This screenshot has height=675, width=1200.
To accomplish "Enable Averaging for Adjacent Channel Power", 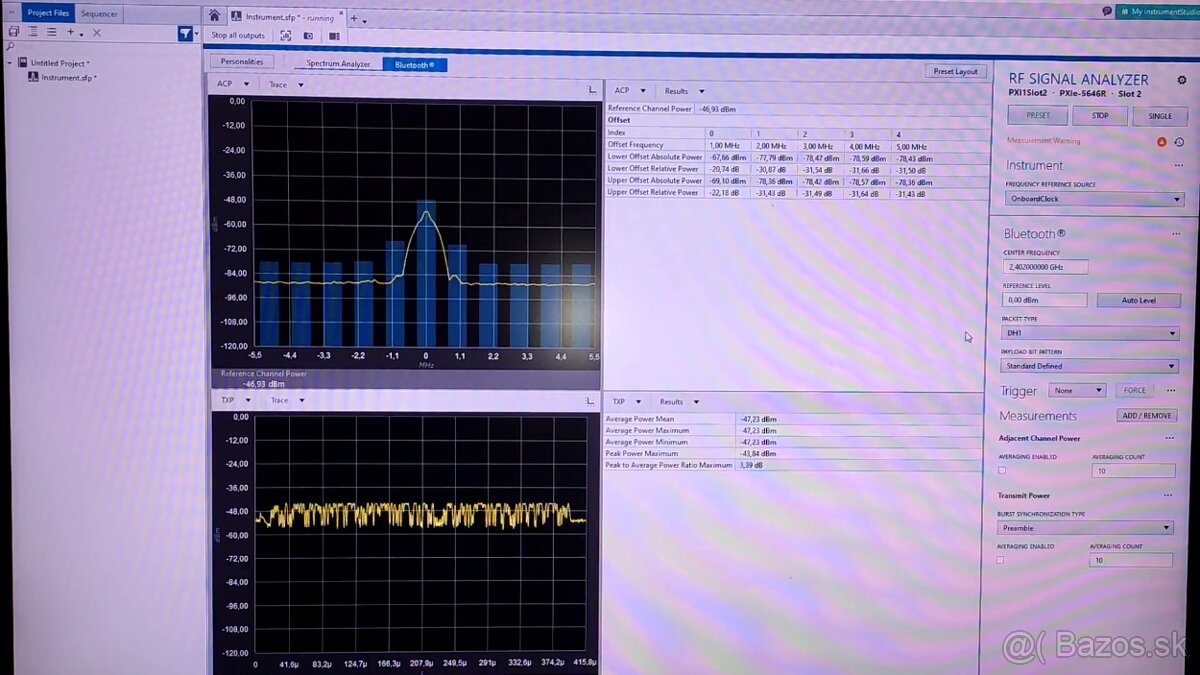I will click(x=1003, y=470).
